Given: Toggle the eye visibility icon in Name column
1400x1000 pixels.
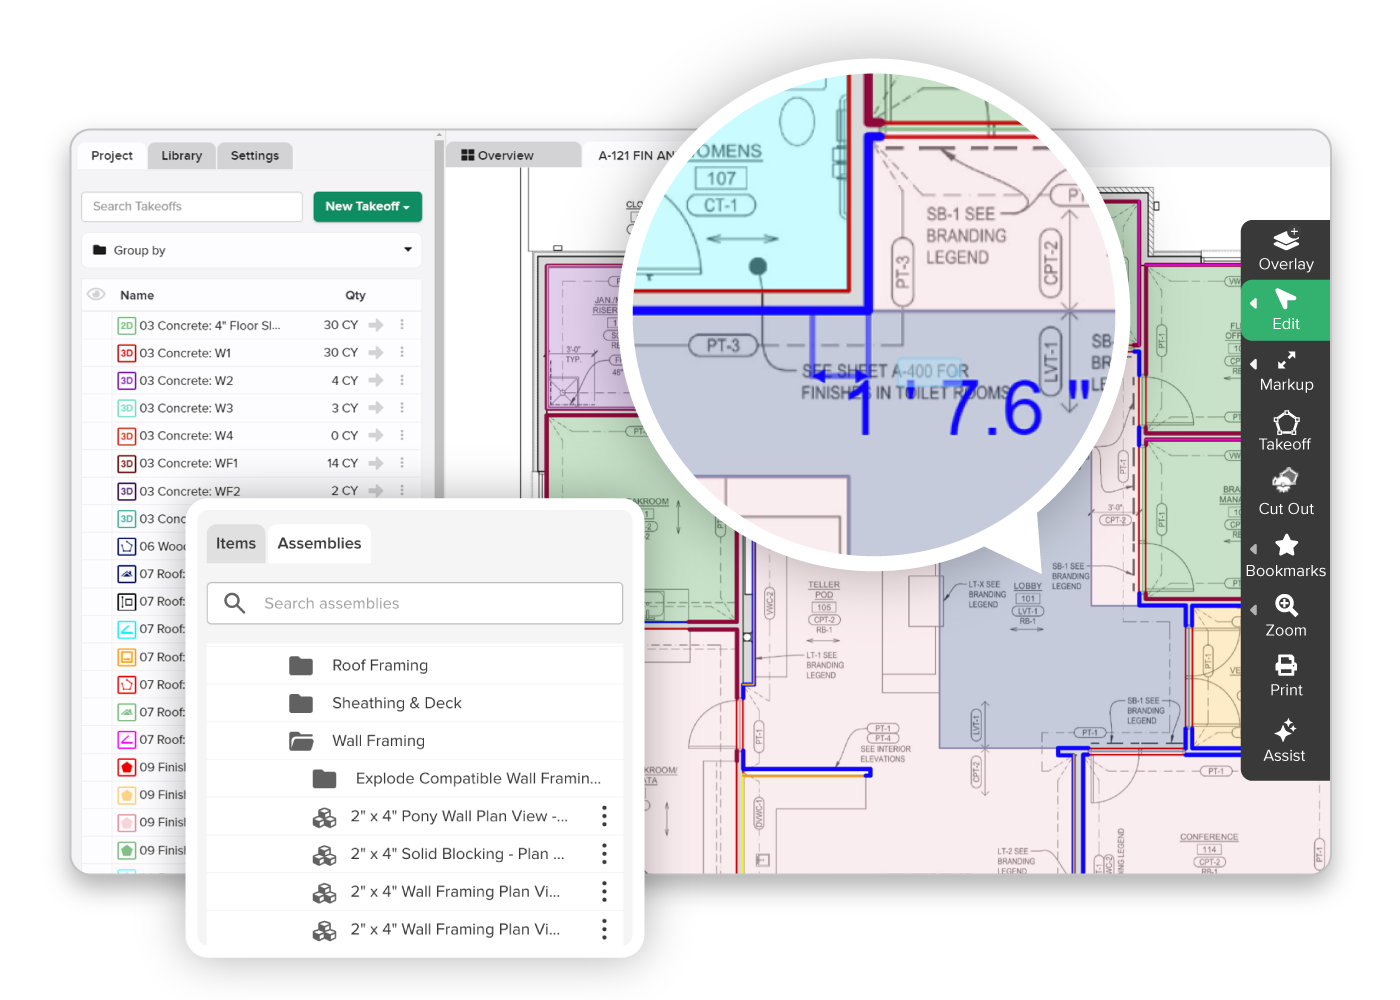Looking at the screenshot, I should point(95,295).
